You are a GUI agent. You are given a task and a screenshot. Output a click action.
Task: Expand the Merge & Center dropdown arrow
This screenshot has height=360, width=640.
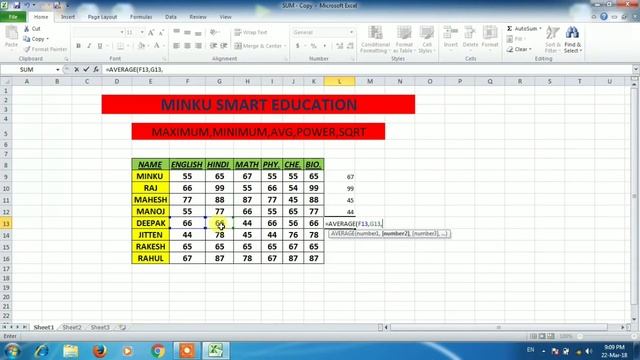pyautogui.click(x=285, y=46)
